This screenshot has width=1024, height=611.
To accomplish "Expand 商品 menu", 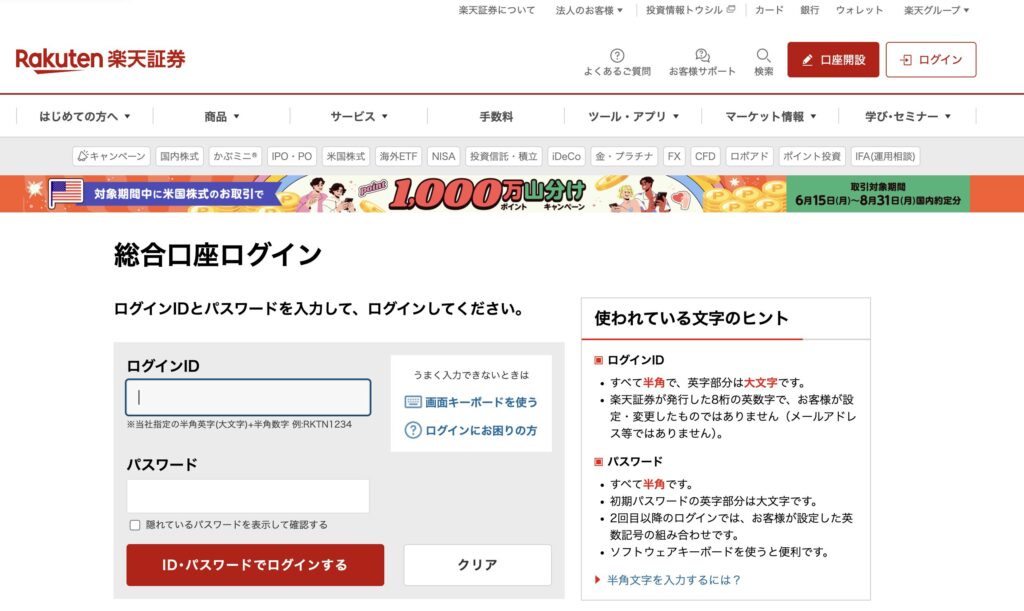I will (x=221, y=116).
